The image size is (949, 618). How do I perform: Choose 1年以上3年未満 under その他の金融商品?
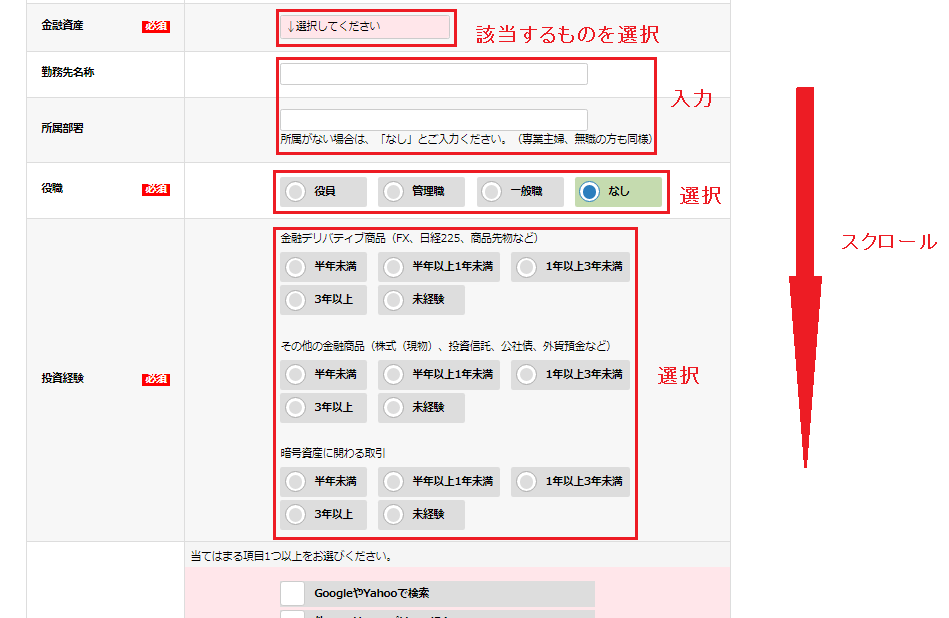pyautogui.click(x=526, y=375)
